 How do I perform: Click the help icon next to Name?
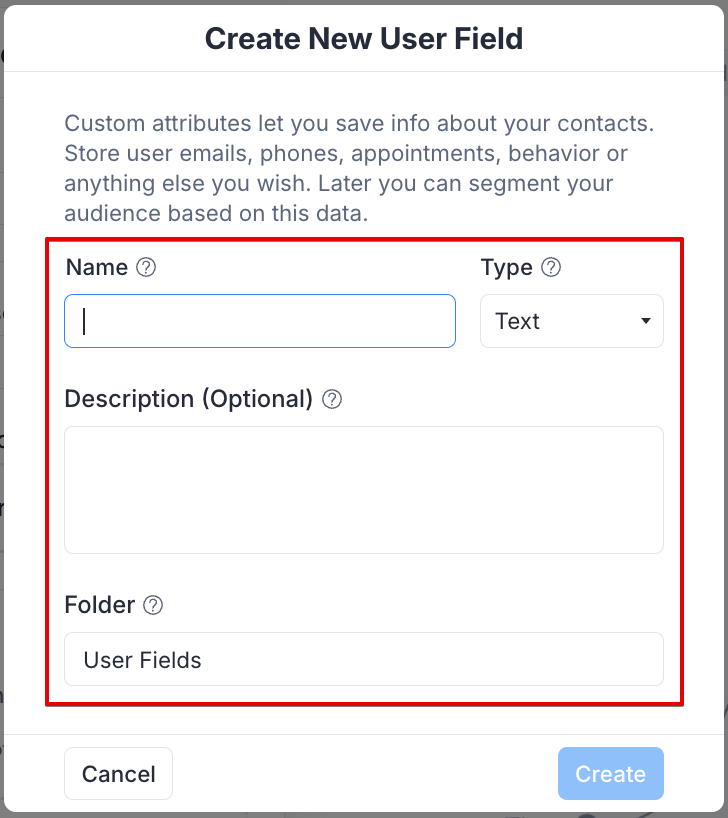point(146,267)
